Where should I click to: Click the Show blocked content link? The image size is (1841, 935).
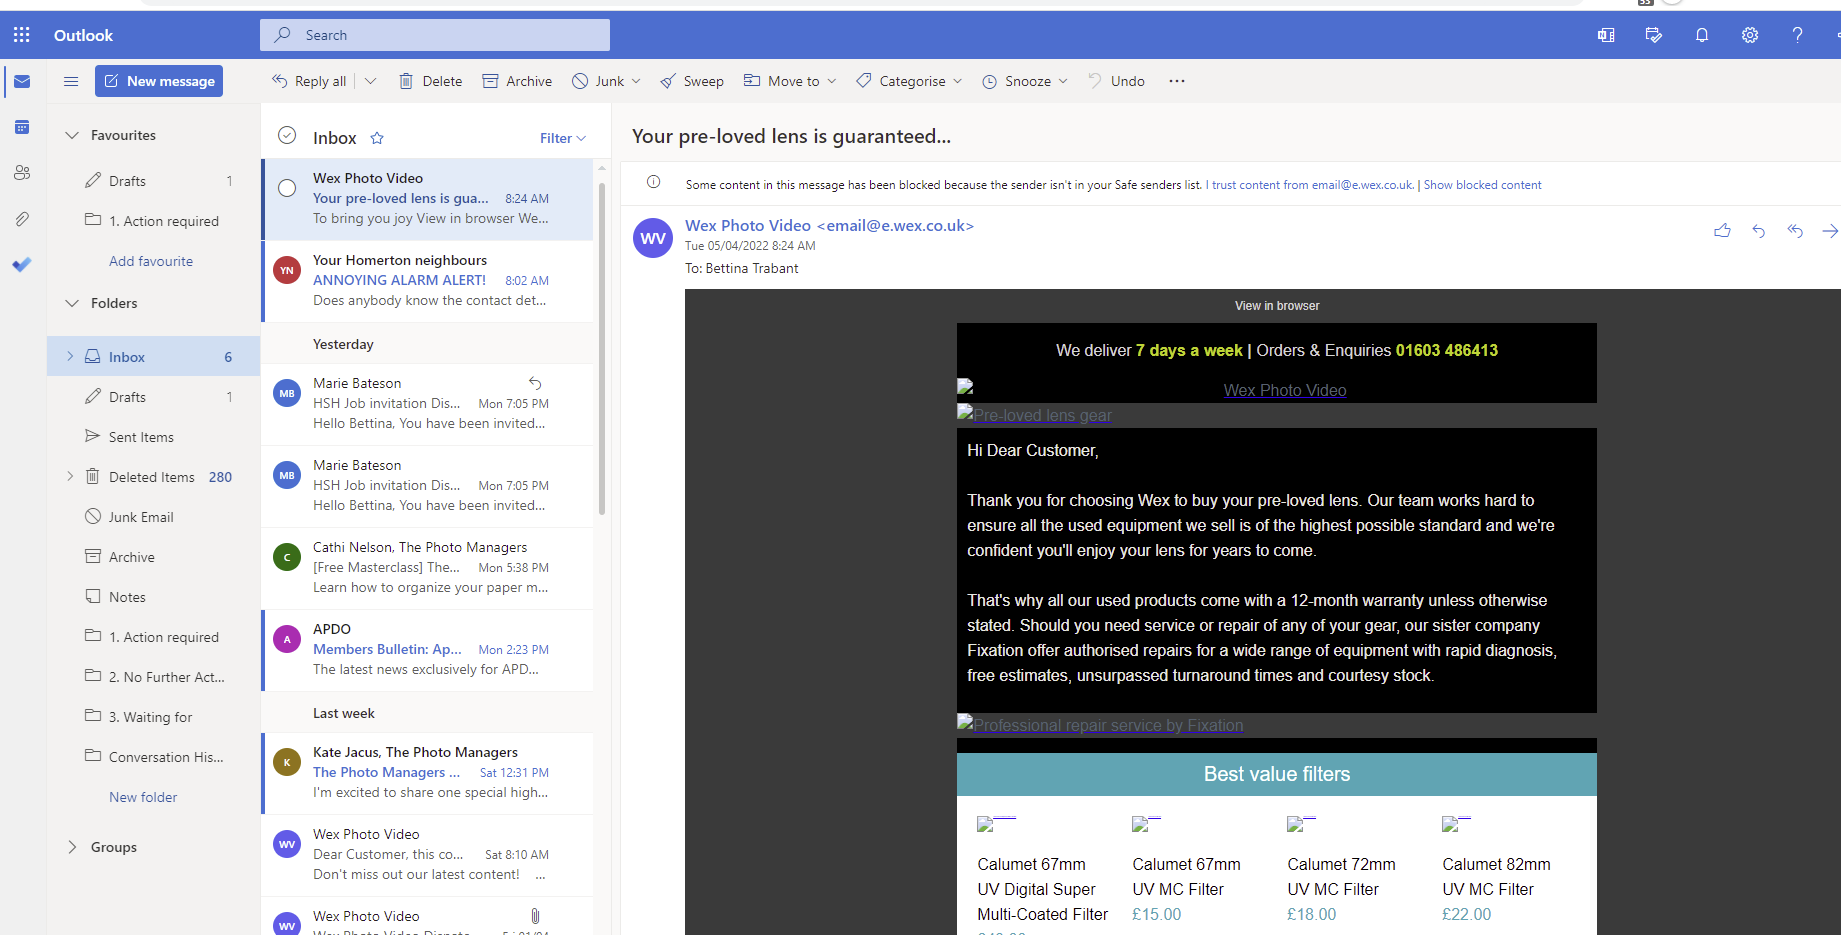(1482, 184)
